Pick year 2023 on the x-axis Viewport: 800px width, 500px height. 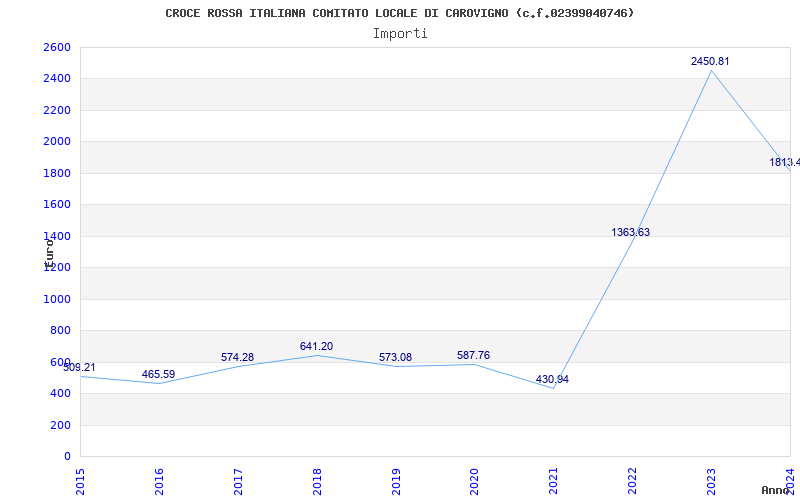[712, 479]
